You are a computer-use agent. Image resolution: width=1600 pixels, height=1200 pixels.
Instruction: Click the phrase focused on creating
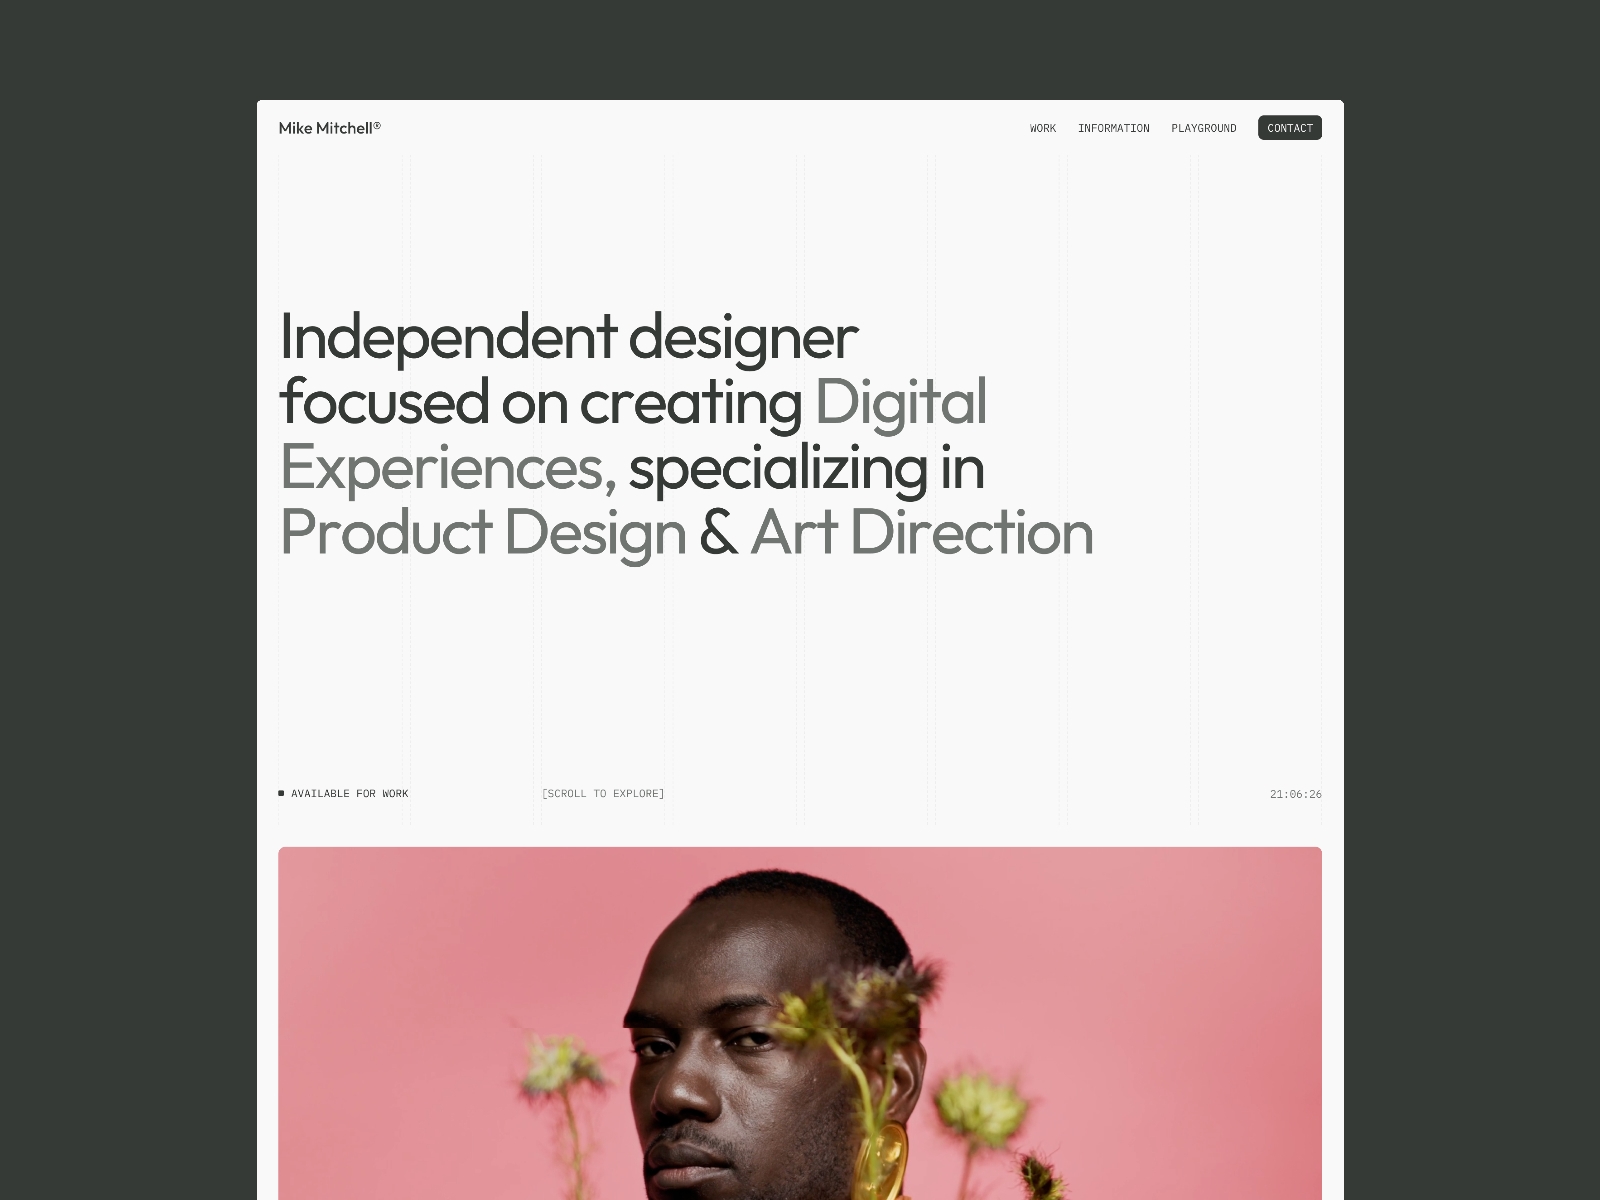pos(541,402)
